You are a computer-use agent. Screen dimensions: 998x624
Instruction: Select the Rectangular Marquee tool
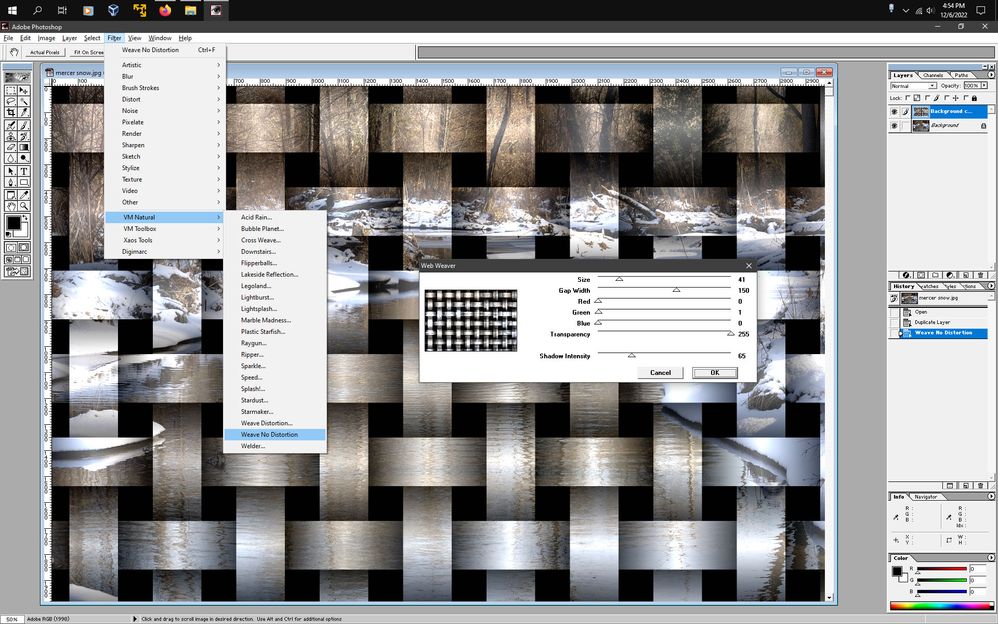coord(11,91)
